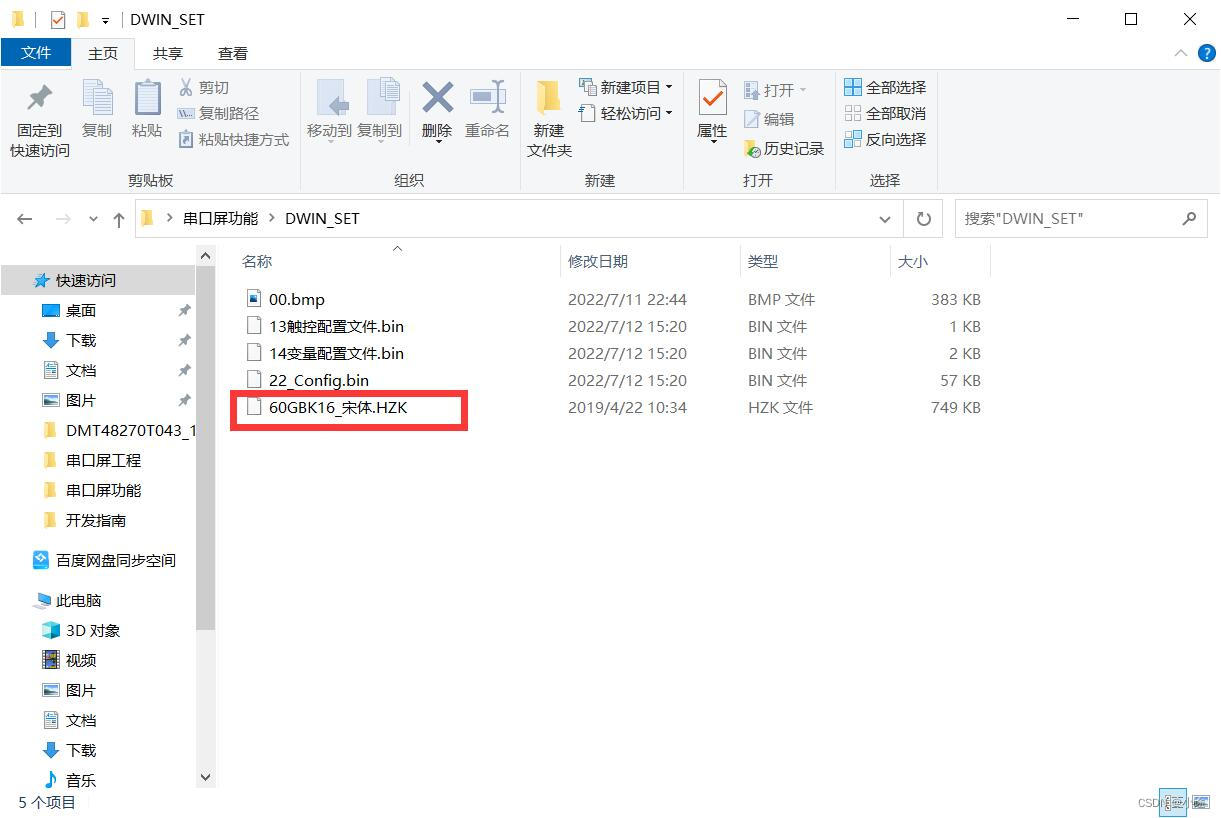Click the Back navigation arrow
Image resolution: width=1221 pixels, height=818 pixels.
click(x=25, y=219)
